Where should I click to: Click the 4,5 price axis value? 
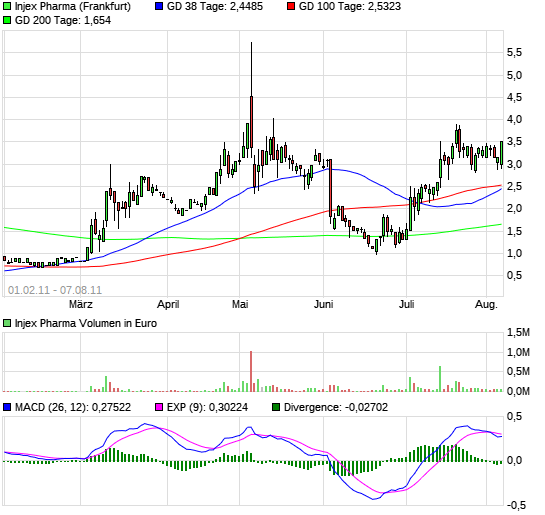[514, 97]
